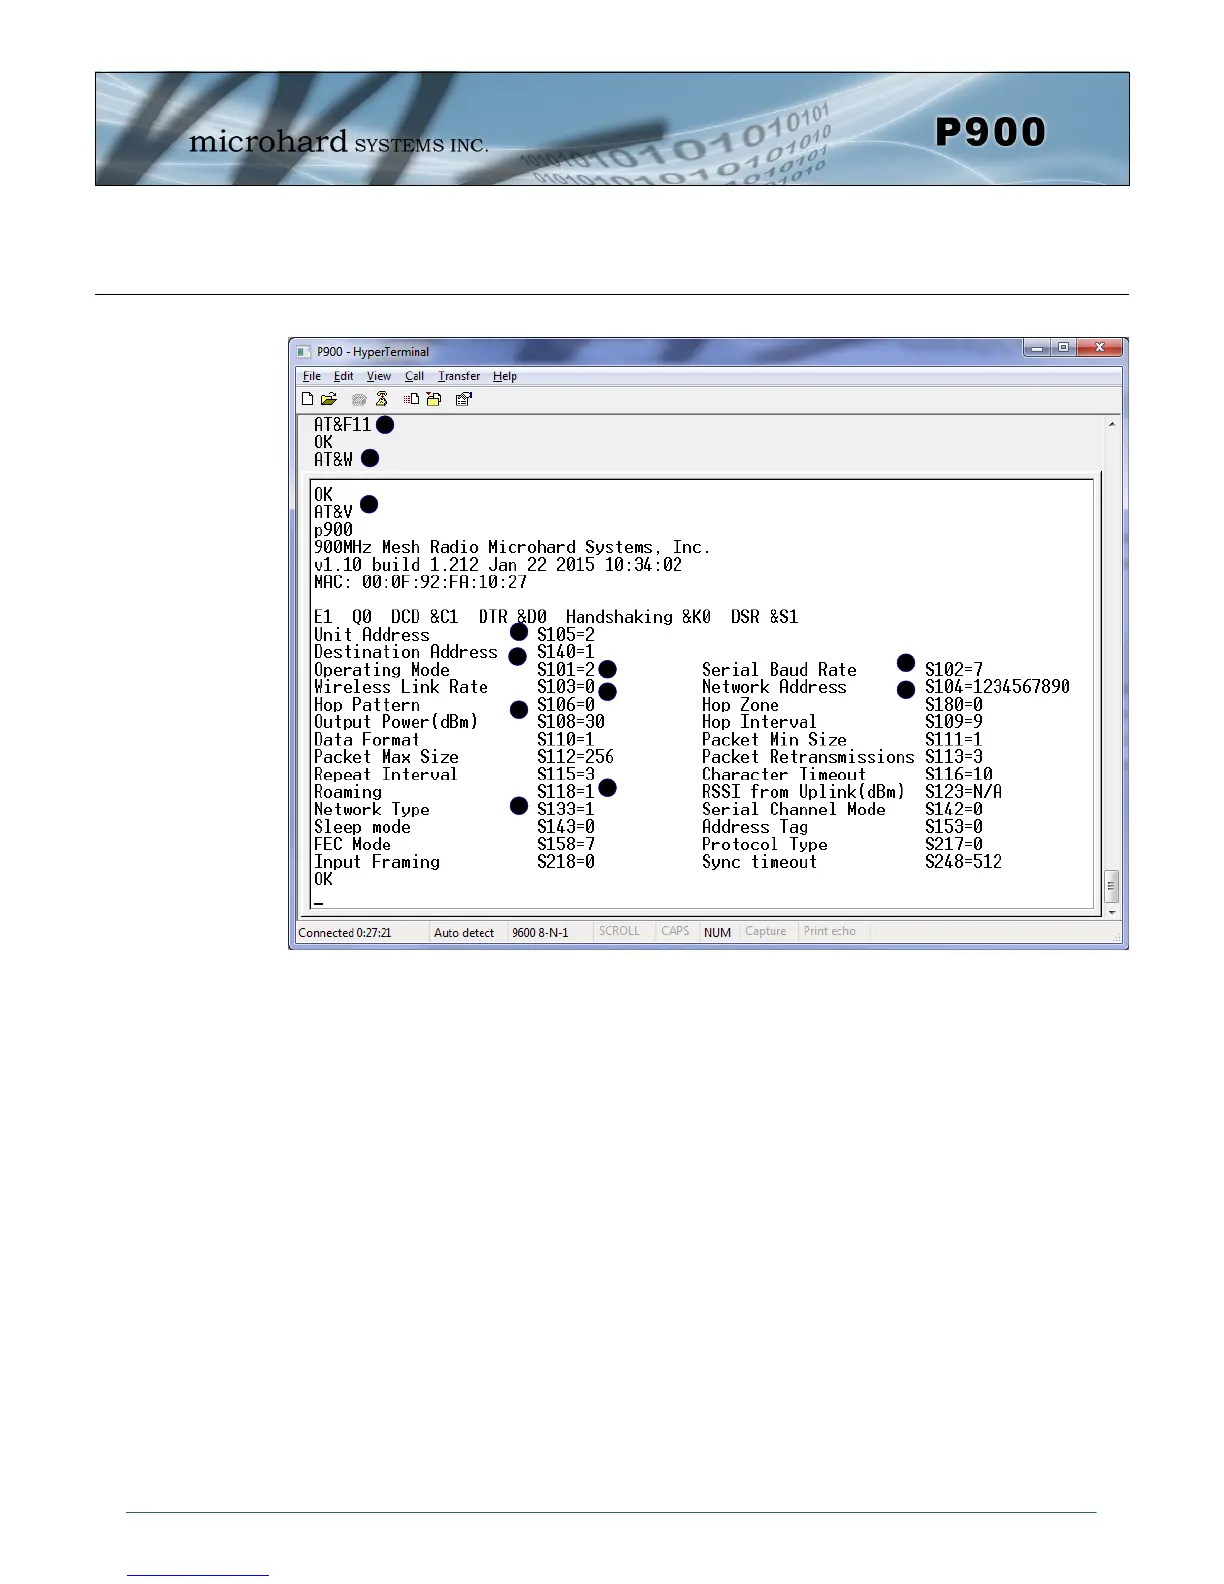Click the 'Operating Mode' label
Viewport: 1224px width, 1584px height.
(x=382, y=670)
